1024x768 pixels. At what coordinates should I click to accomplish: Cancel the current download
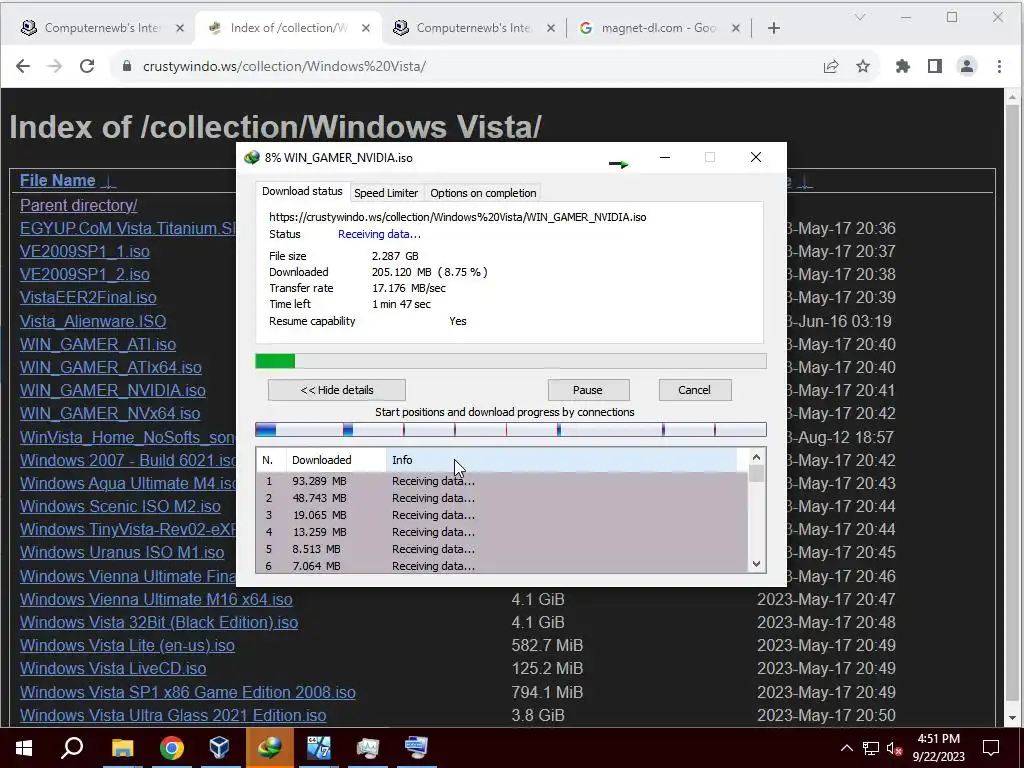click(x=694, y=390)
